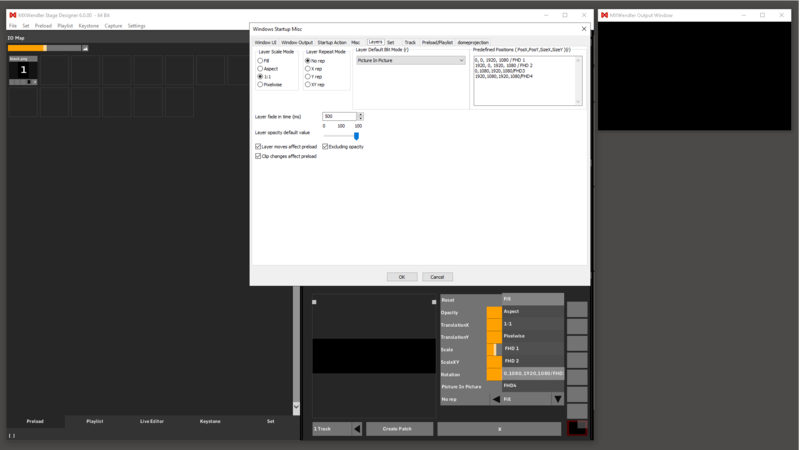Open Layer Default Blit Mode dropdown
The image size is (800, 450).
coord(411,61)
